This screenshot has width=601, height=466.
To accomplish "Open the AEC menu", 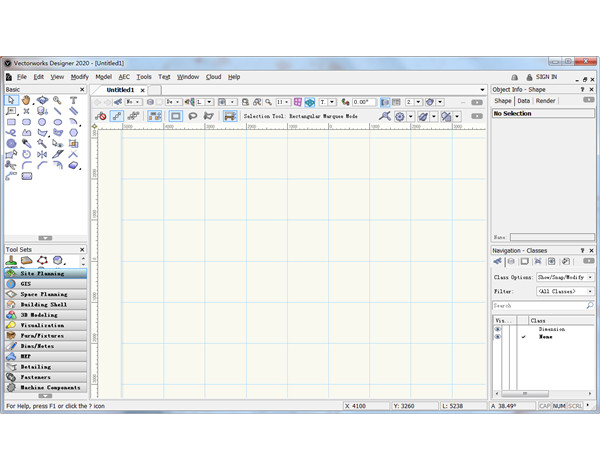I will pos(124,77).
